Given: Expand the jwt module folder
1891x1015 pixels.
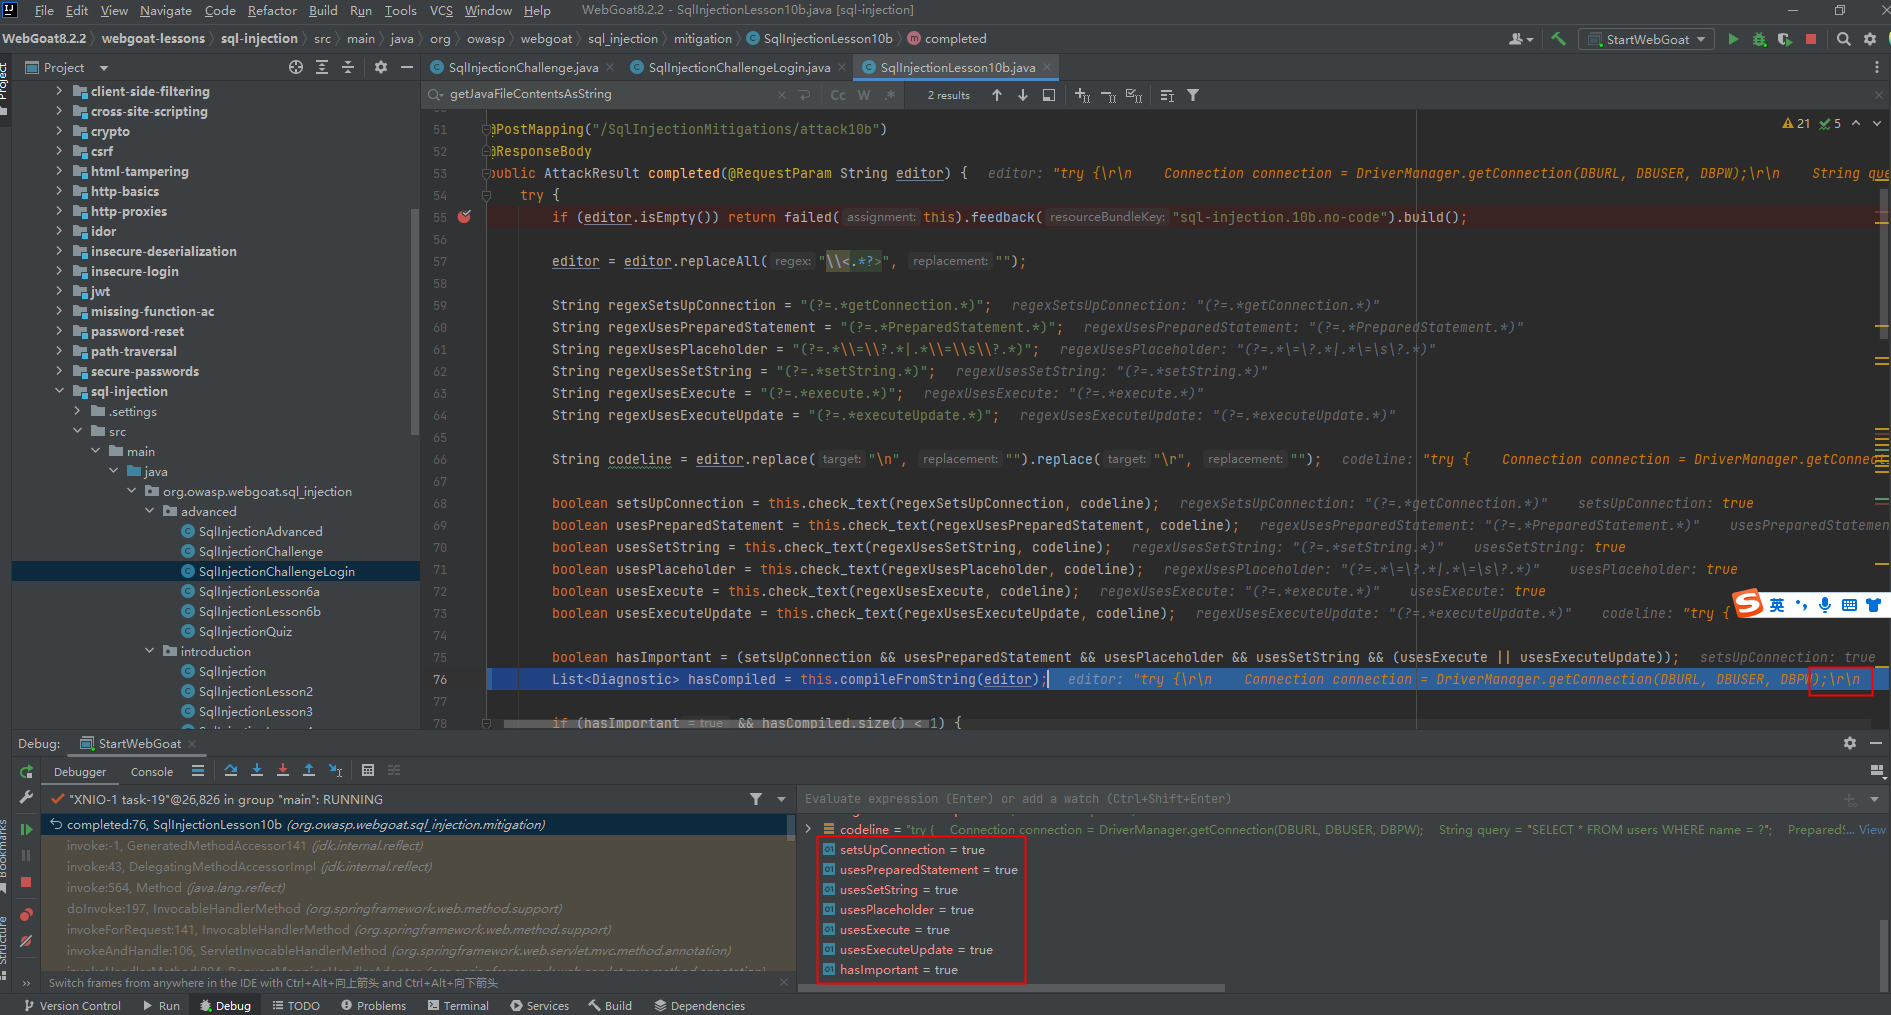Looking at the screenshot, I should pos(59,291).
